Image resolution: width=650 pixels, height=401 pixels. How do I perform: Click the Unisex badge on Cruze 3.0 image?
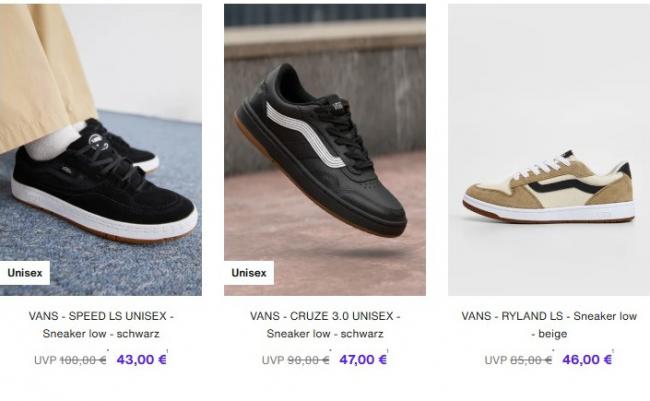[249, 273]
